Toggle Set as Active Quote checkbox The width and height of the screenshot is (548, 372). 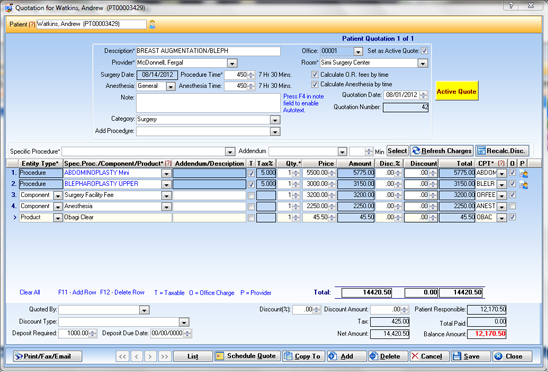tap(424, 51)
